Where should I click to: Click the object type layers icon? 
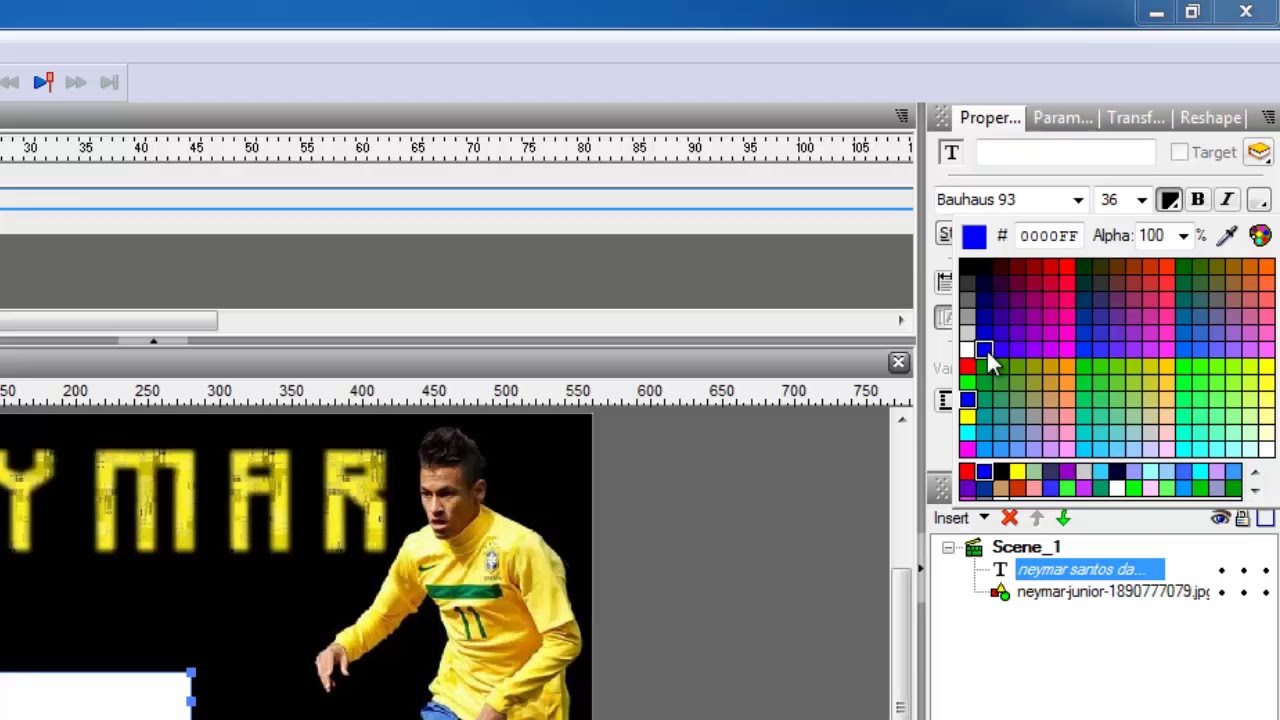[1258, 152]
